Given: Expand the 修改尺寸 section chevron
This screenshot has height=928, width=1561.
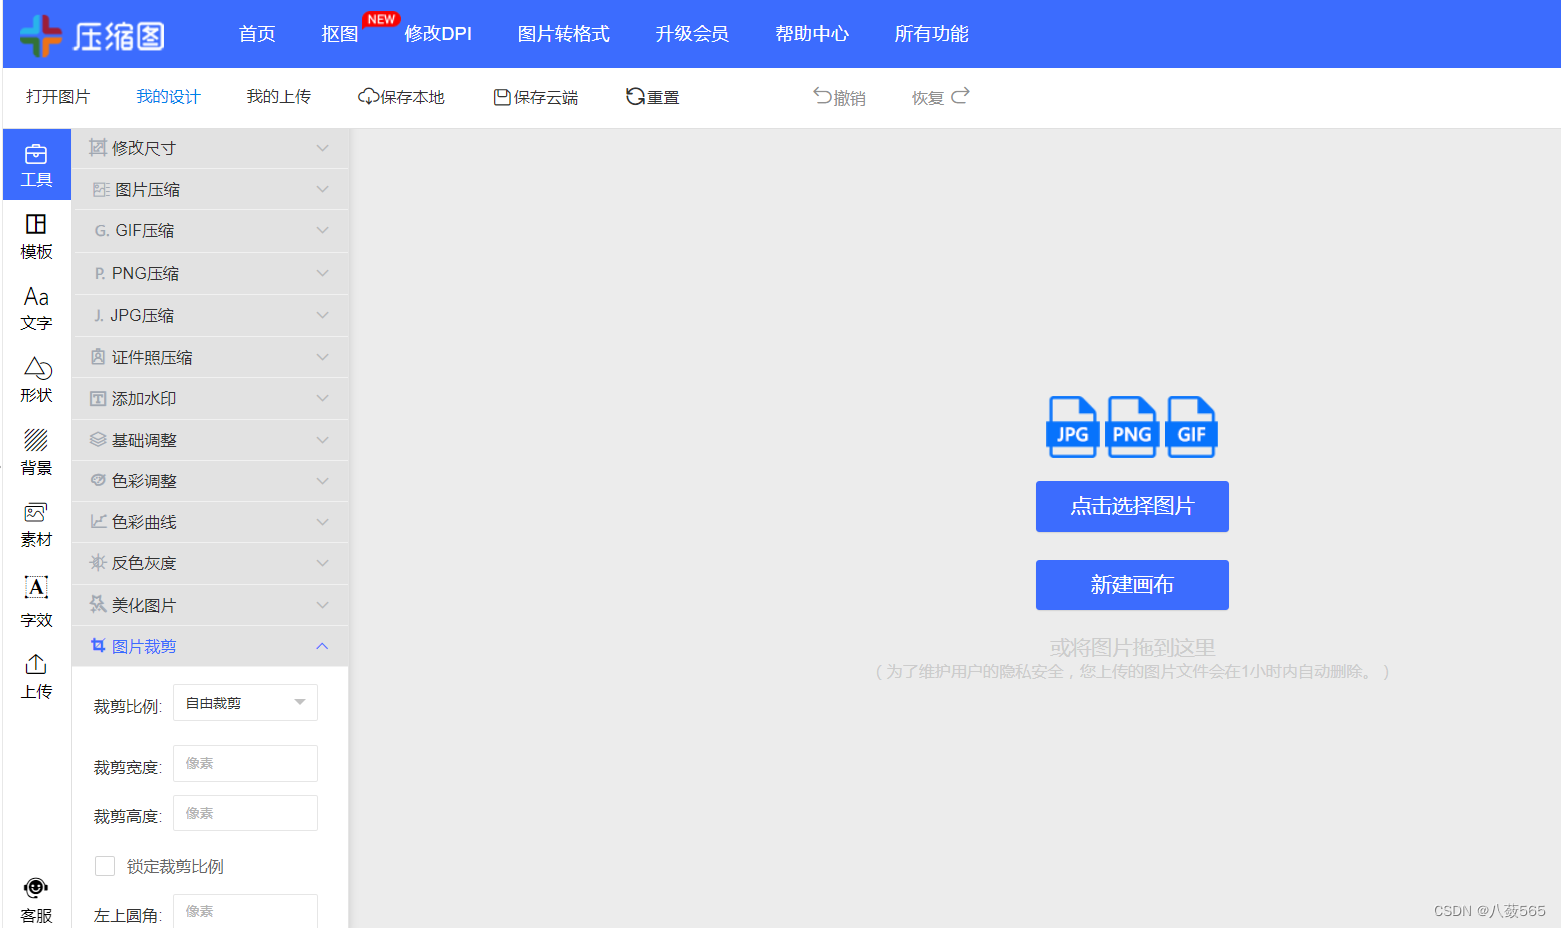Looking at the screenshot, I should click(x=322, y=148).
